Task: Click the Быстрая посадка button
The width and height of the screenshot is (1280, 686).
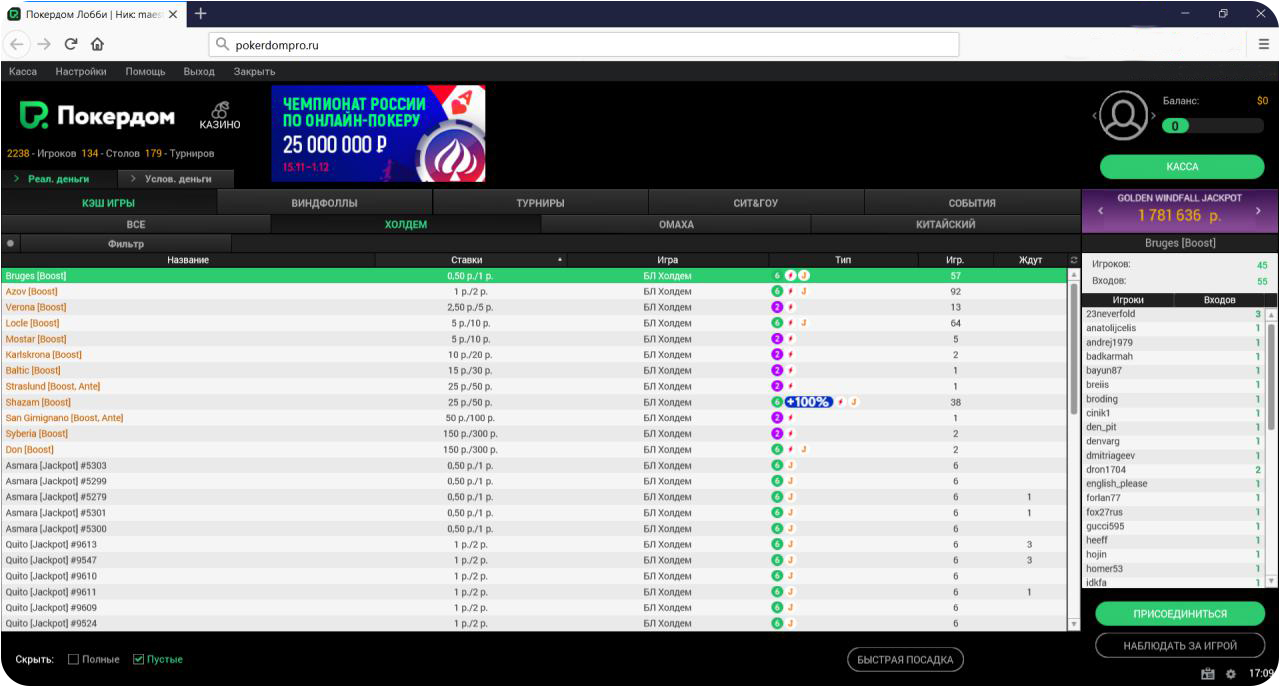Action: [x=906, y=660]
